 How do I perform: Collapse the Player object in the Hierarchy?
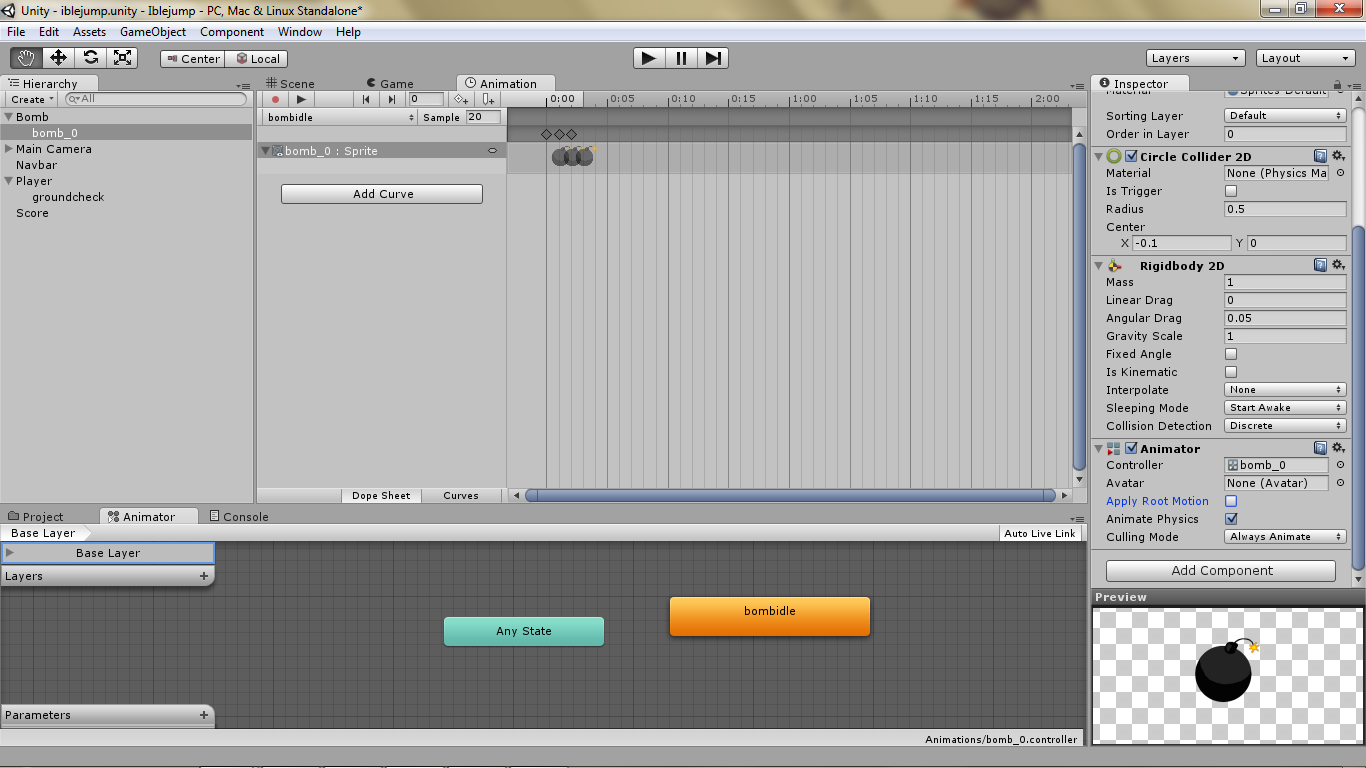[7, 181]
